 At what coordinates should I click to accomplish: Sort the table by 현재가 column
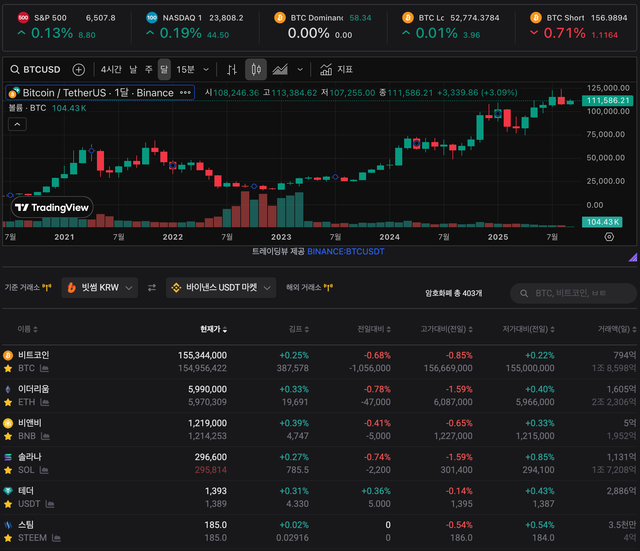tap(213, 329)
